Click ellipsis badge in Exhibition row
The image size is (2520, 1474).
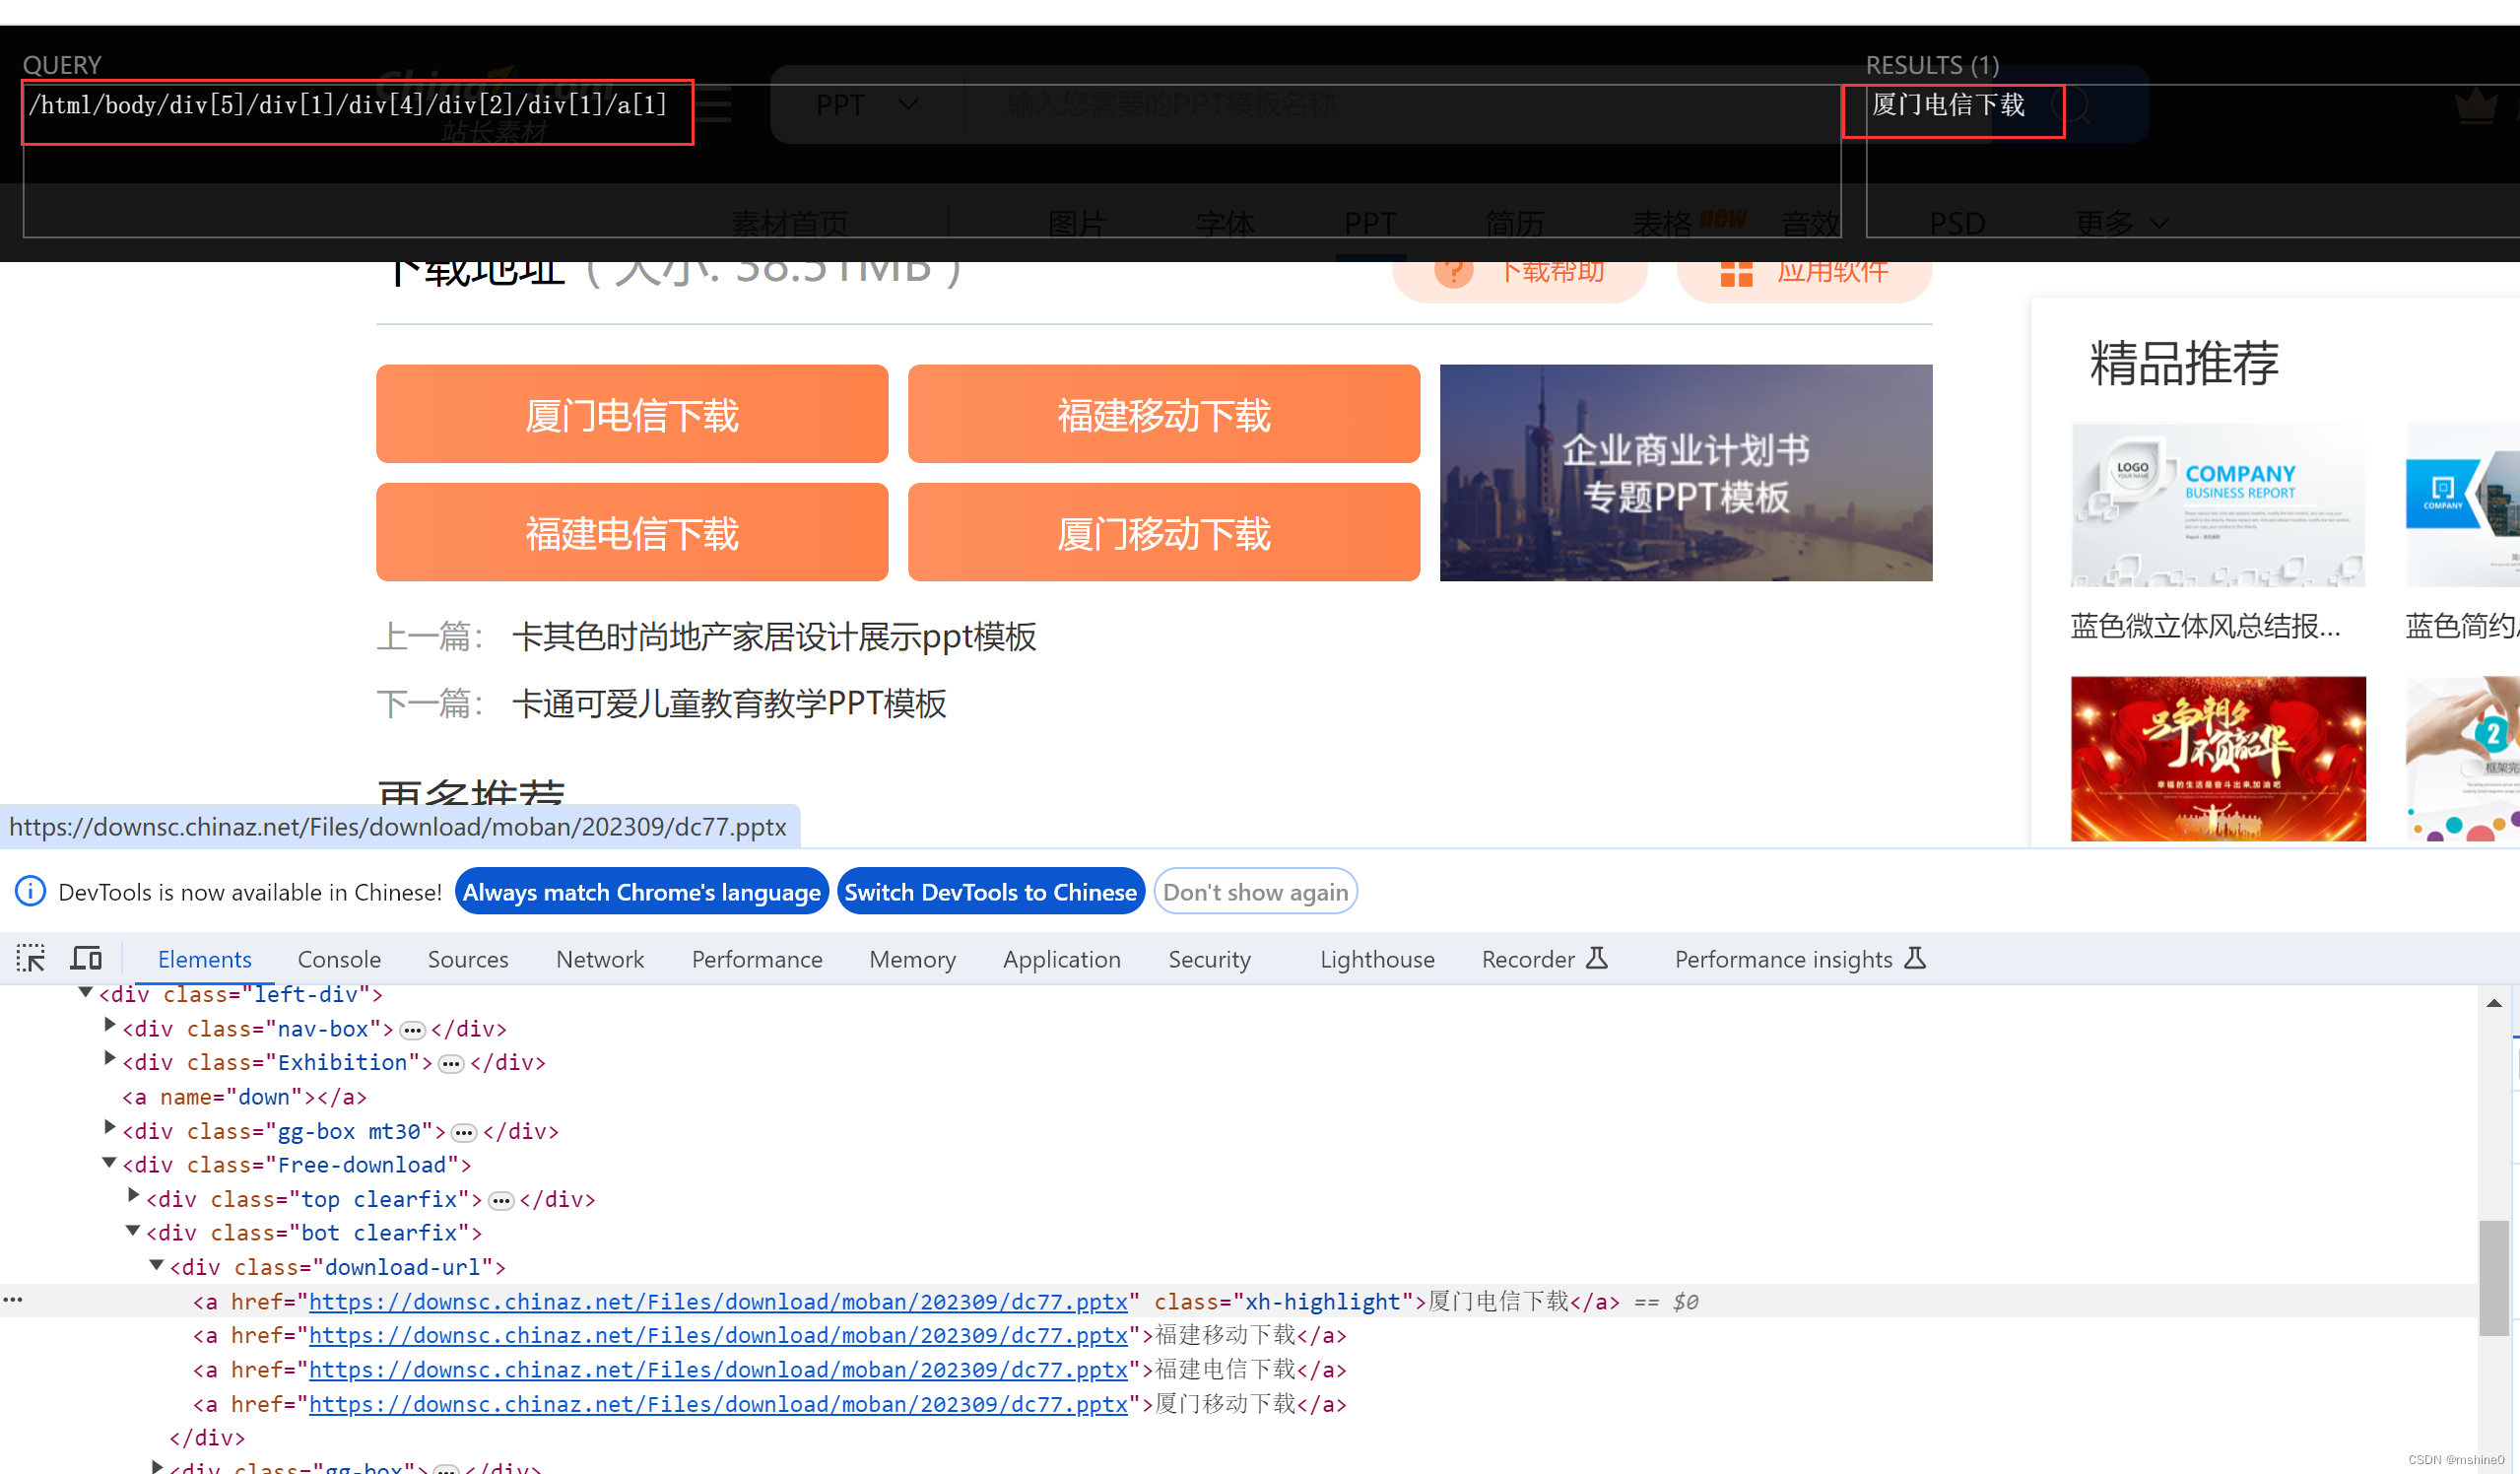click(x=452, y=1064)
